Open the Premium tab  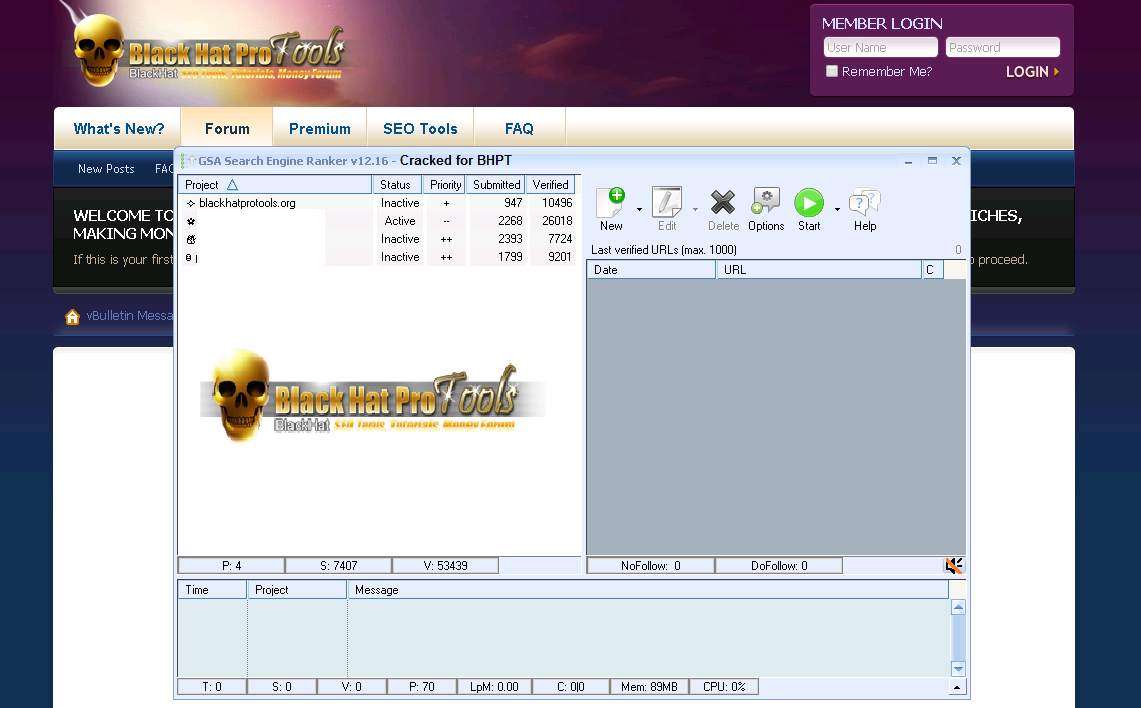point(319,129)
